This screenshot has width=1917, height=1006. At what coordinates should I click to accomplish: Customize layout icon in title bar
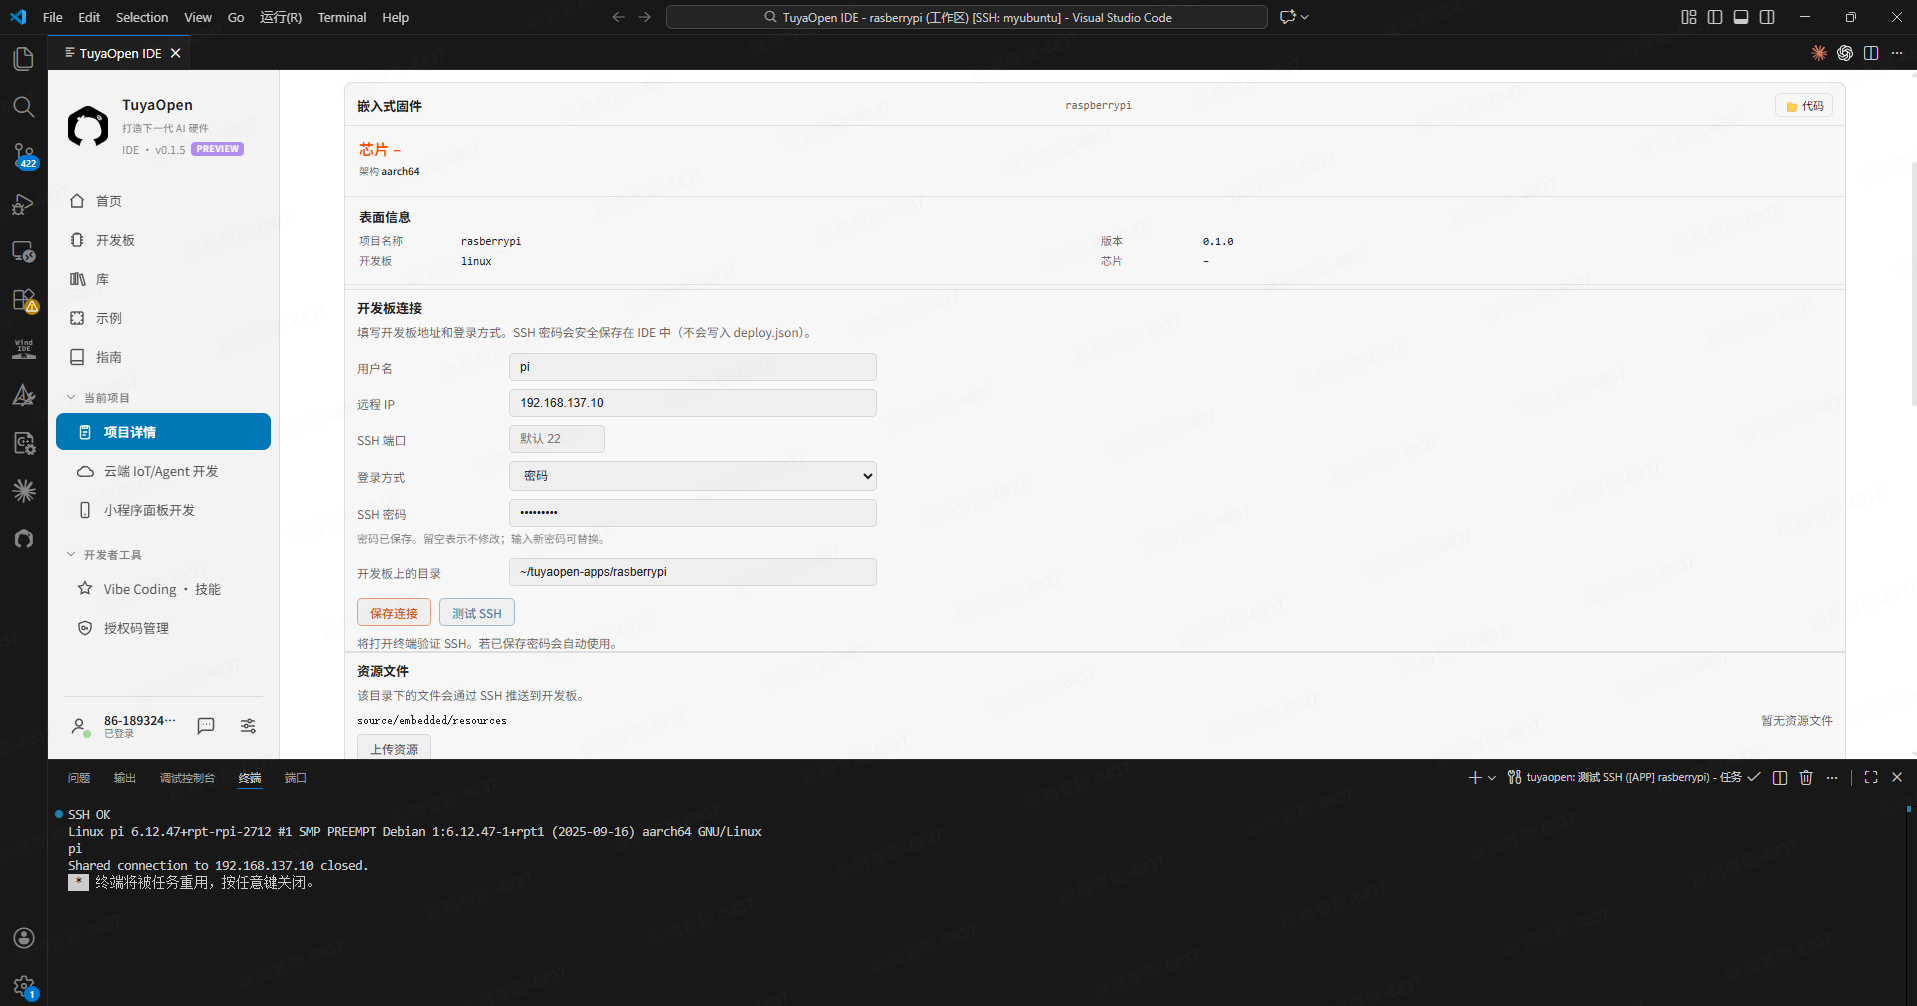tap(1689, 17)
